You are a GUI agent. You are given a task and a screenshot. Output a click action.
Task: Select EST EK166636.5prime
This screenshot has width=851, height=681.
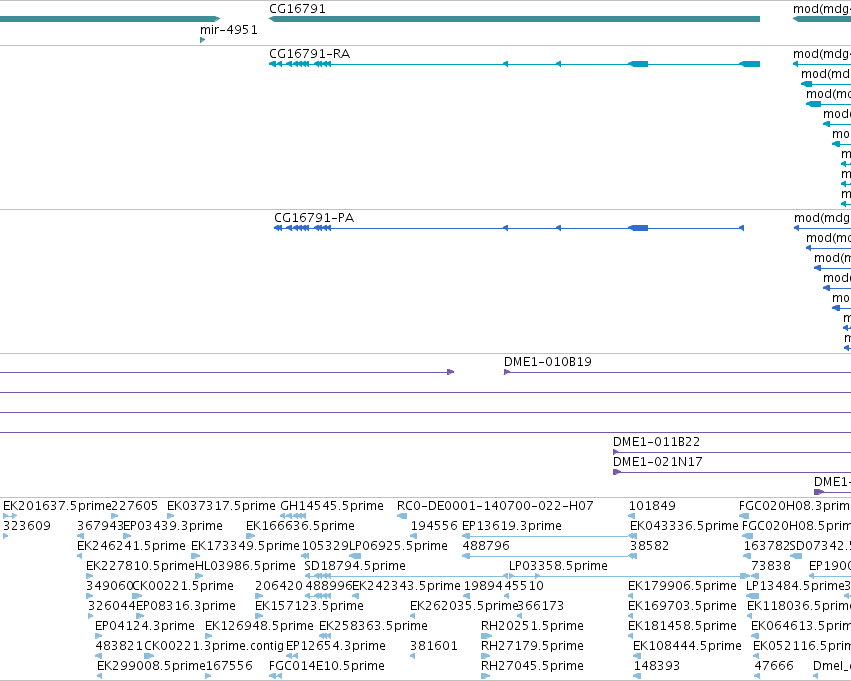point(300,526)
